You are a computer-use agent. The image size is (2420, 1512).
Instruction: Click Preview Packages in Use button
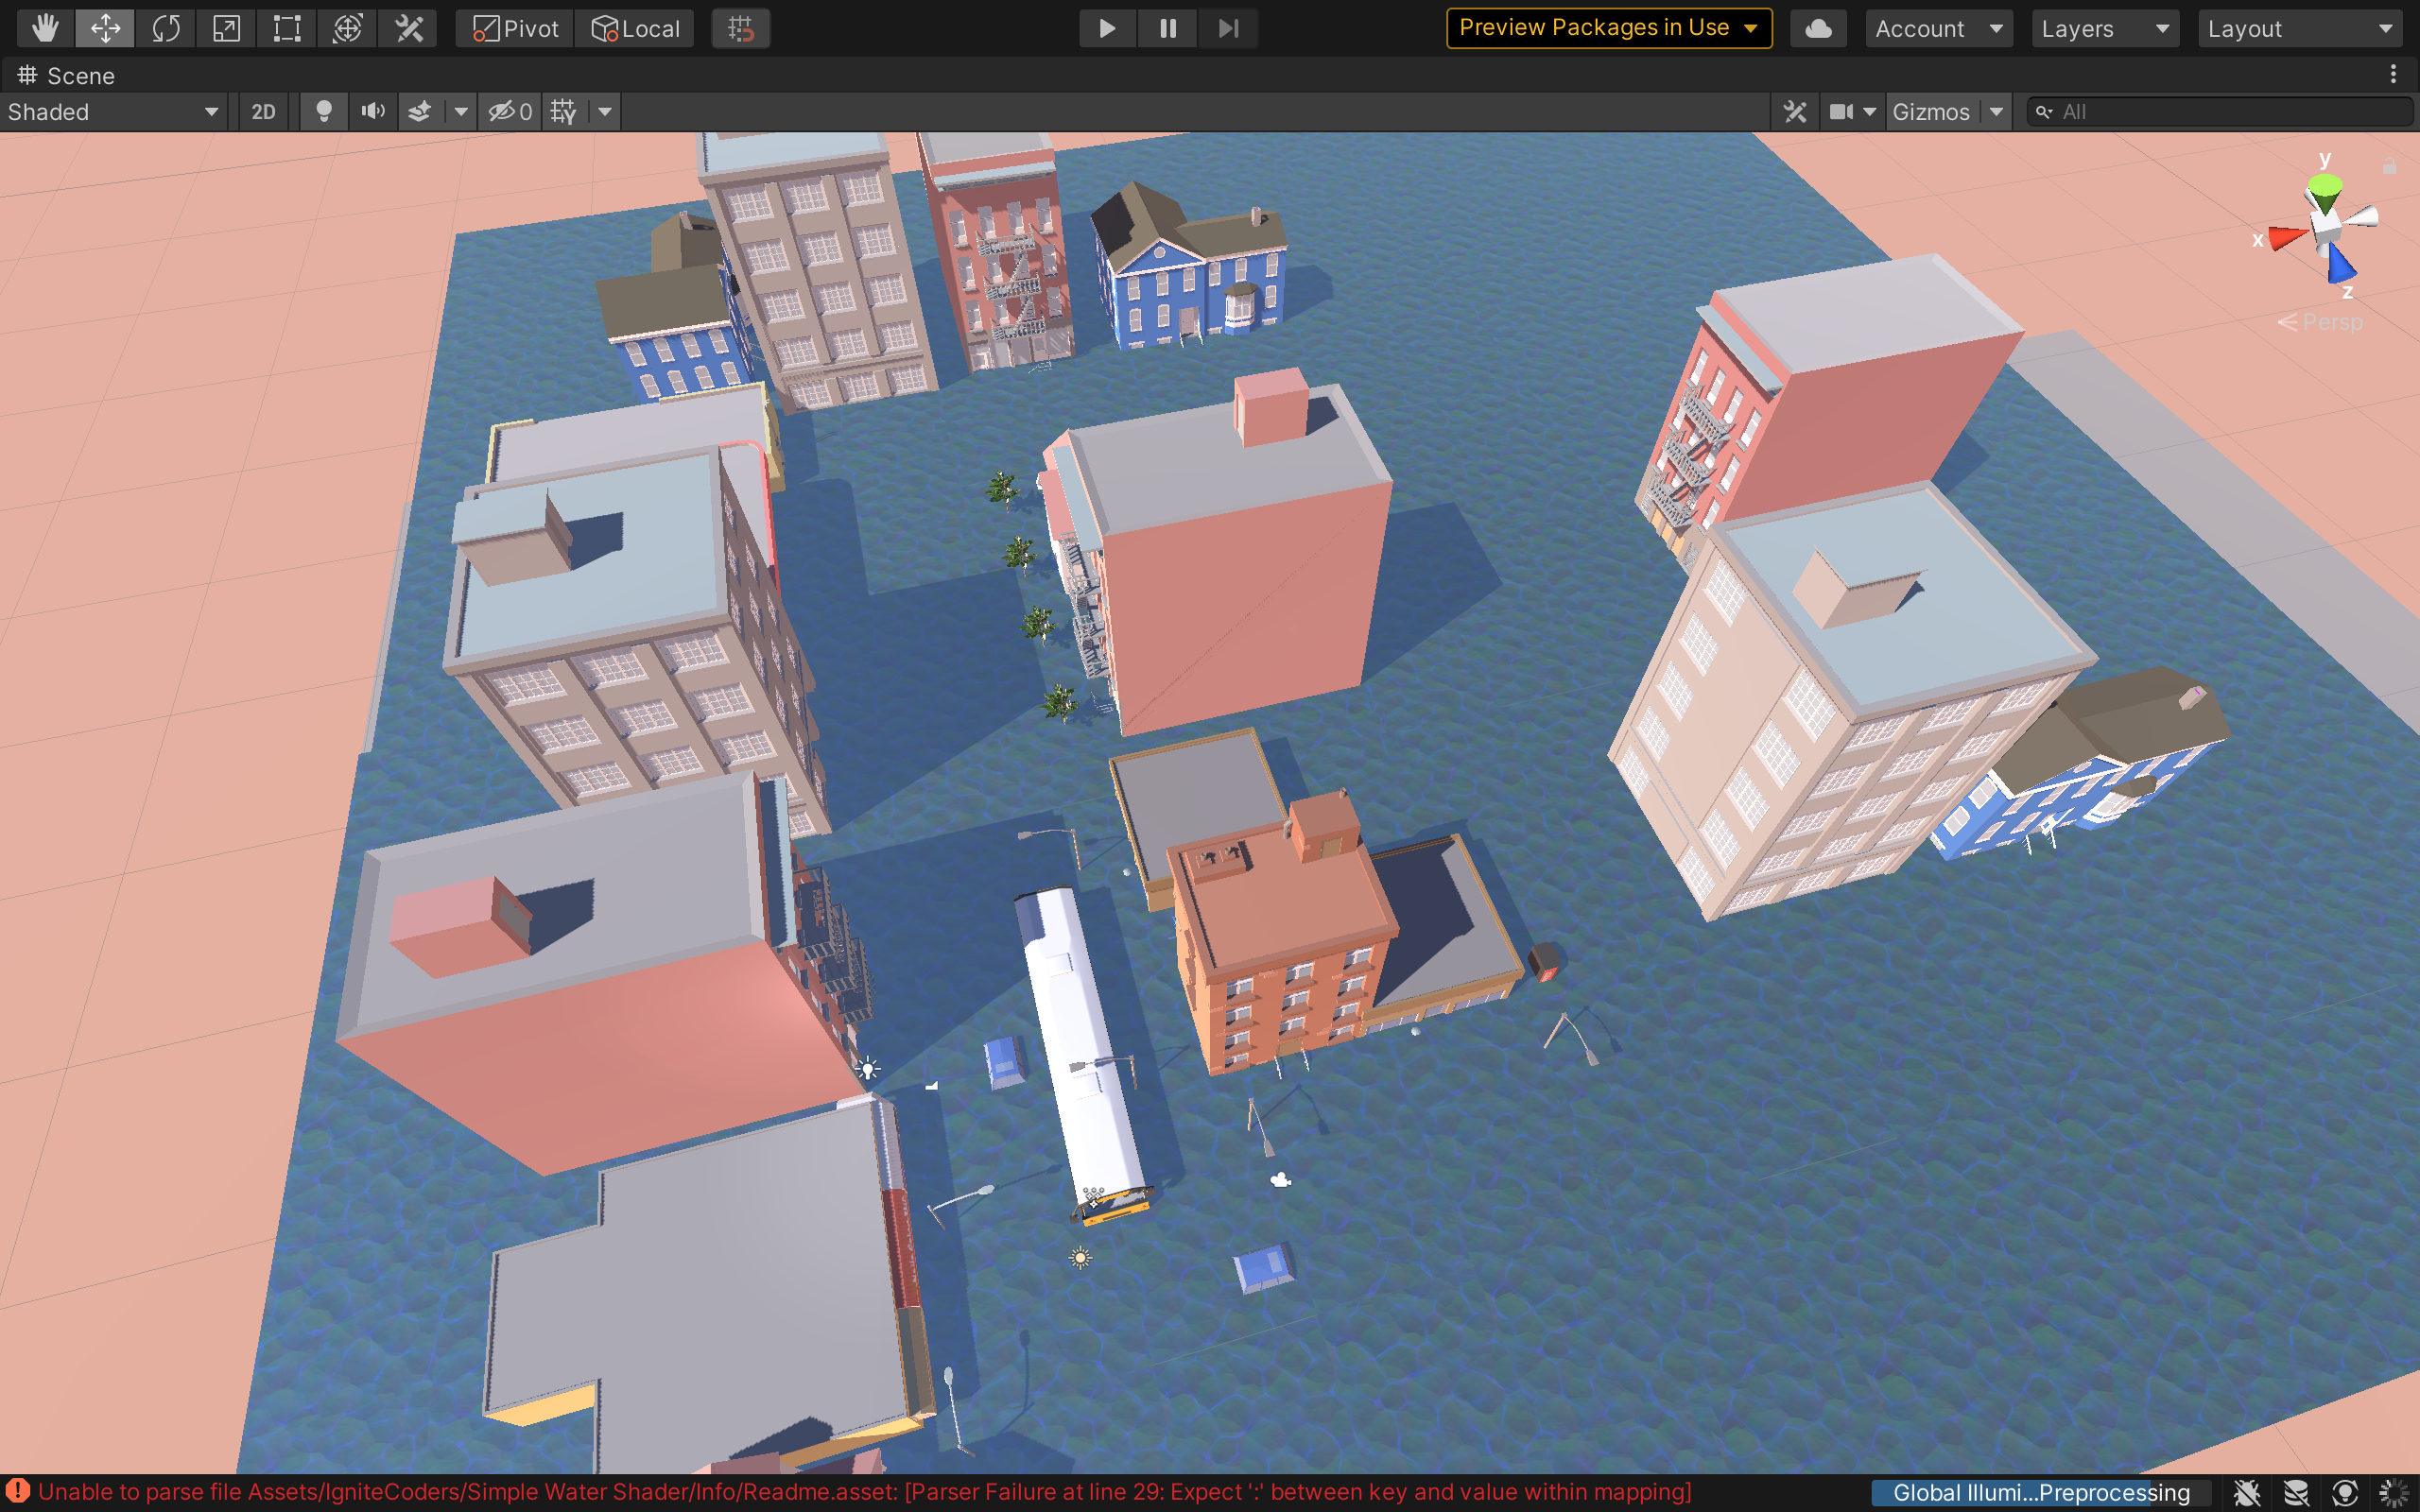1608,28
